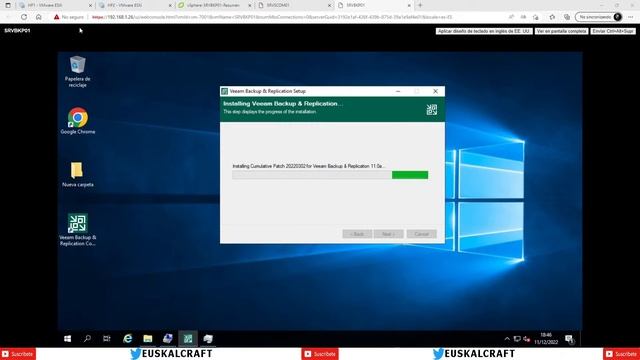Click the taskbar icon right of File Explorer
This screenshot has height=360, width=640.
pyautogui.click(x=168, y=338)
